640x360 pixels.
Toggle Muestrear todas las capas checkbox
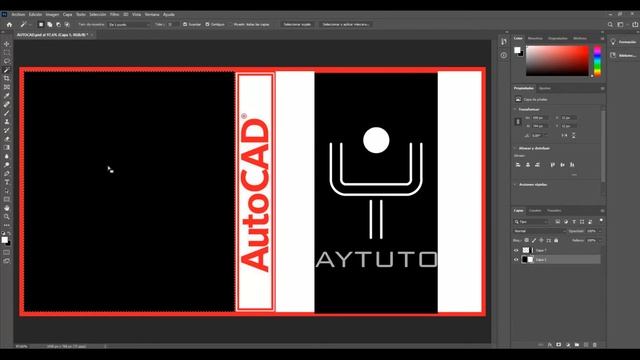(x=231, y=24)
